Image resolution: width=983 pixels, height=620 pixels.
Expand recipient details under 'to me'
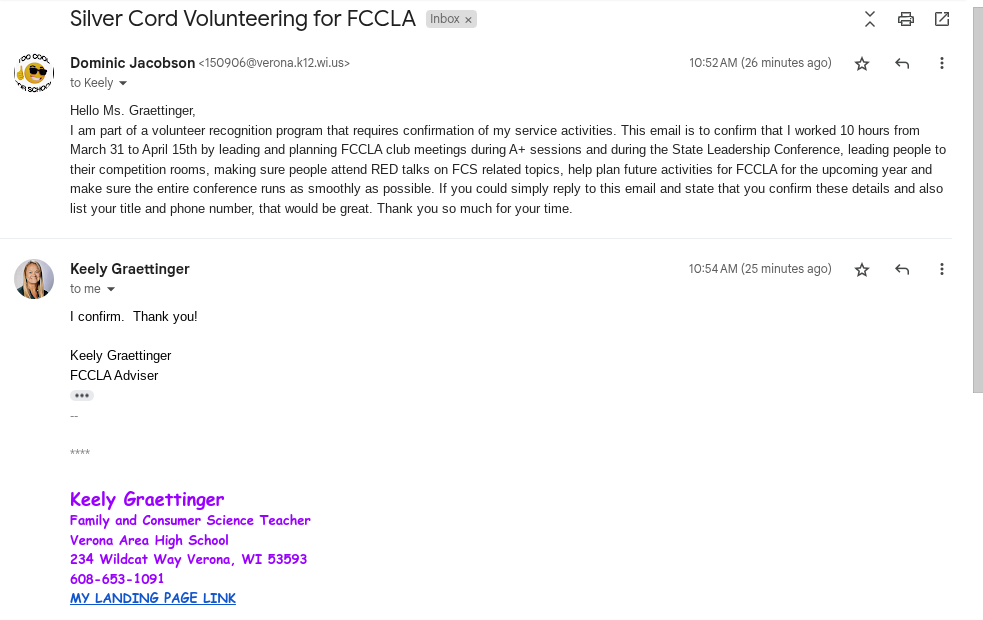click(111, 289)
